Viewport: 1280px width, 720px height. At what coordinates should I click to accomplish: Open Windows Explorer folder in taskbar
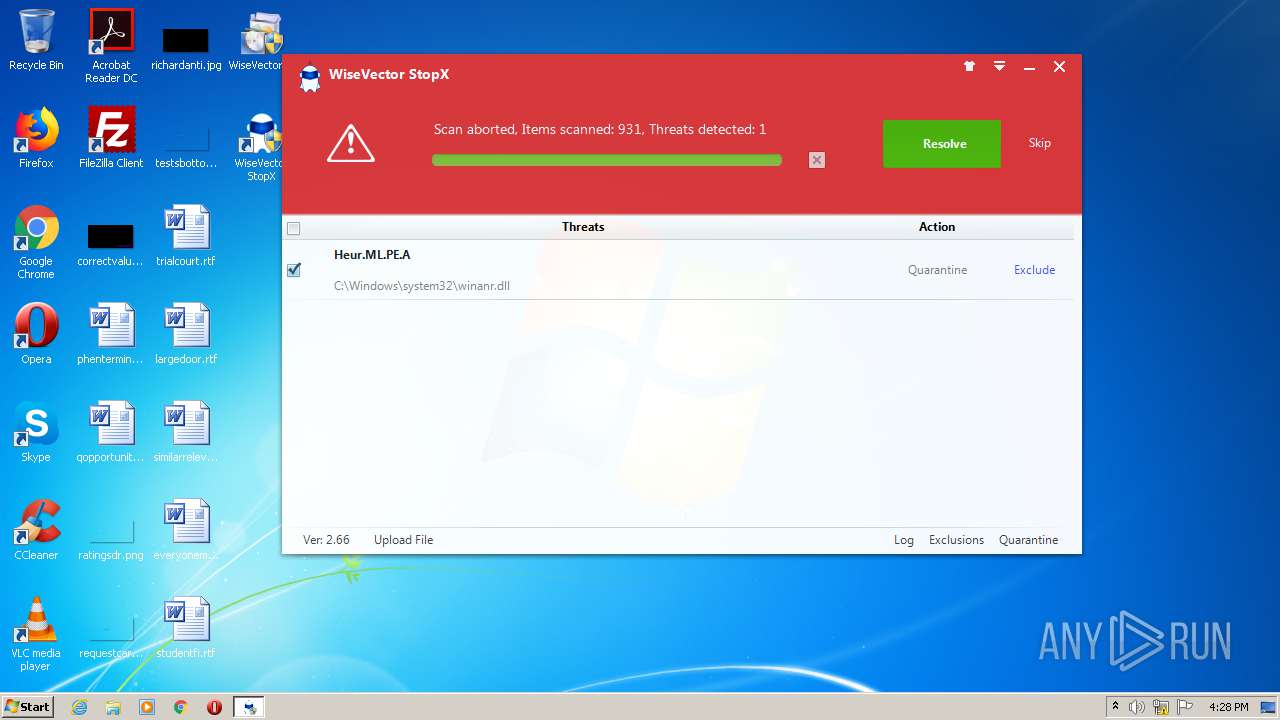pos(113,707)
